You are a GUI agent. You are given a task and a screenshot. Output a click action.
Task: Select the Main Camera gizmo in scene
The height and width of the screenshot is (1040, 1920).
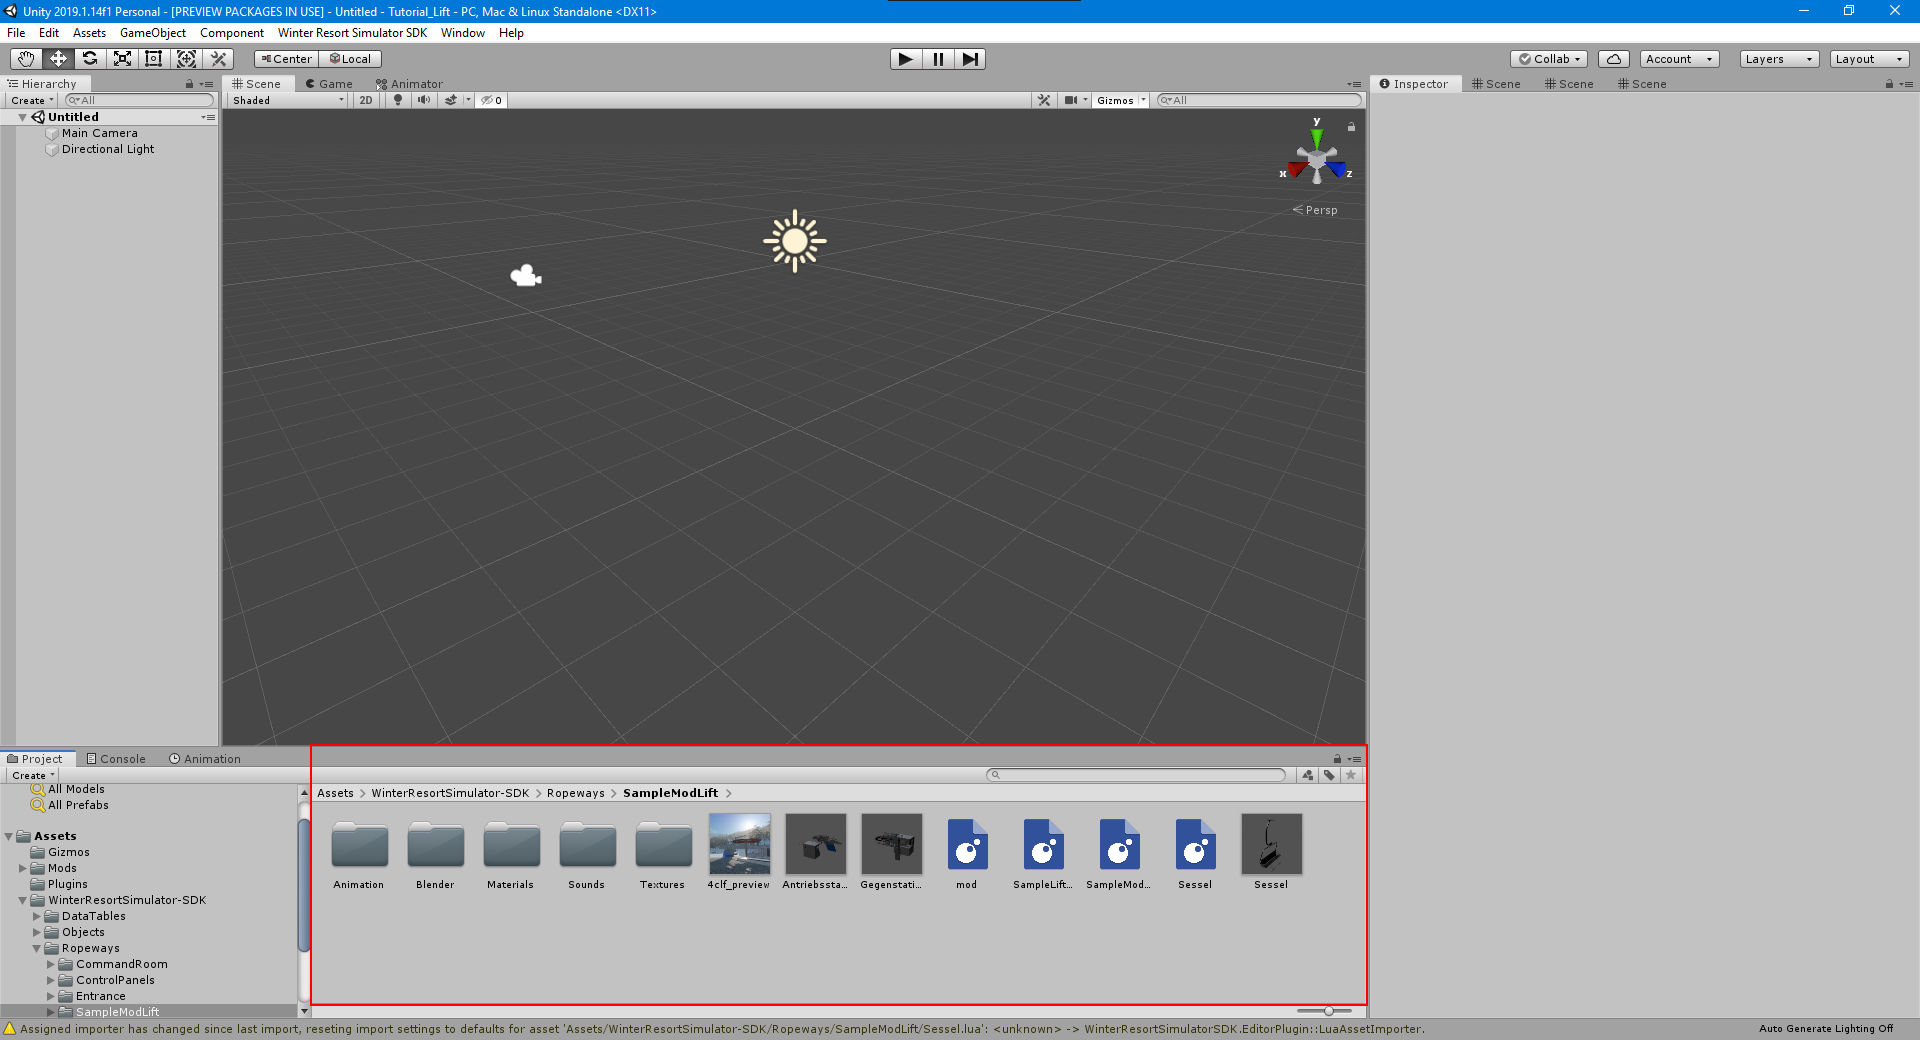coord(526,276)
